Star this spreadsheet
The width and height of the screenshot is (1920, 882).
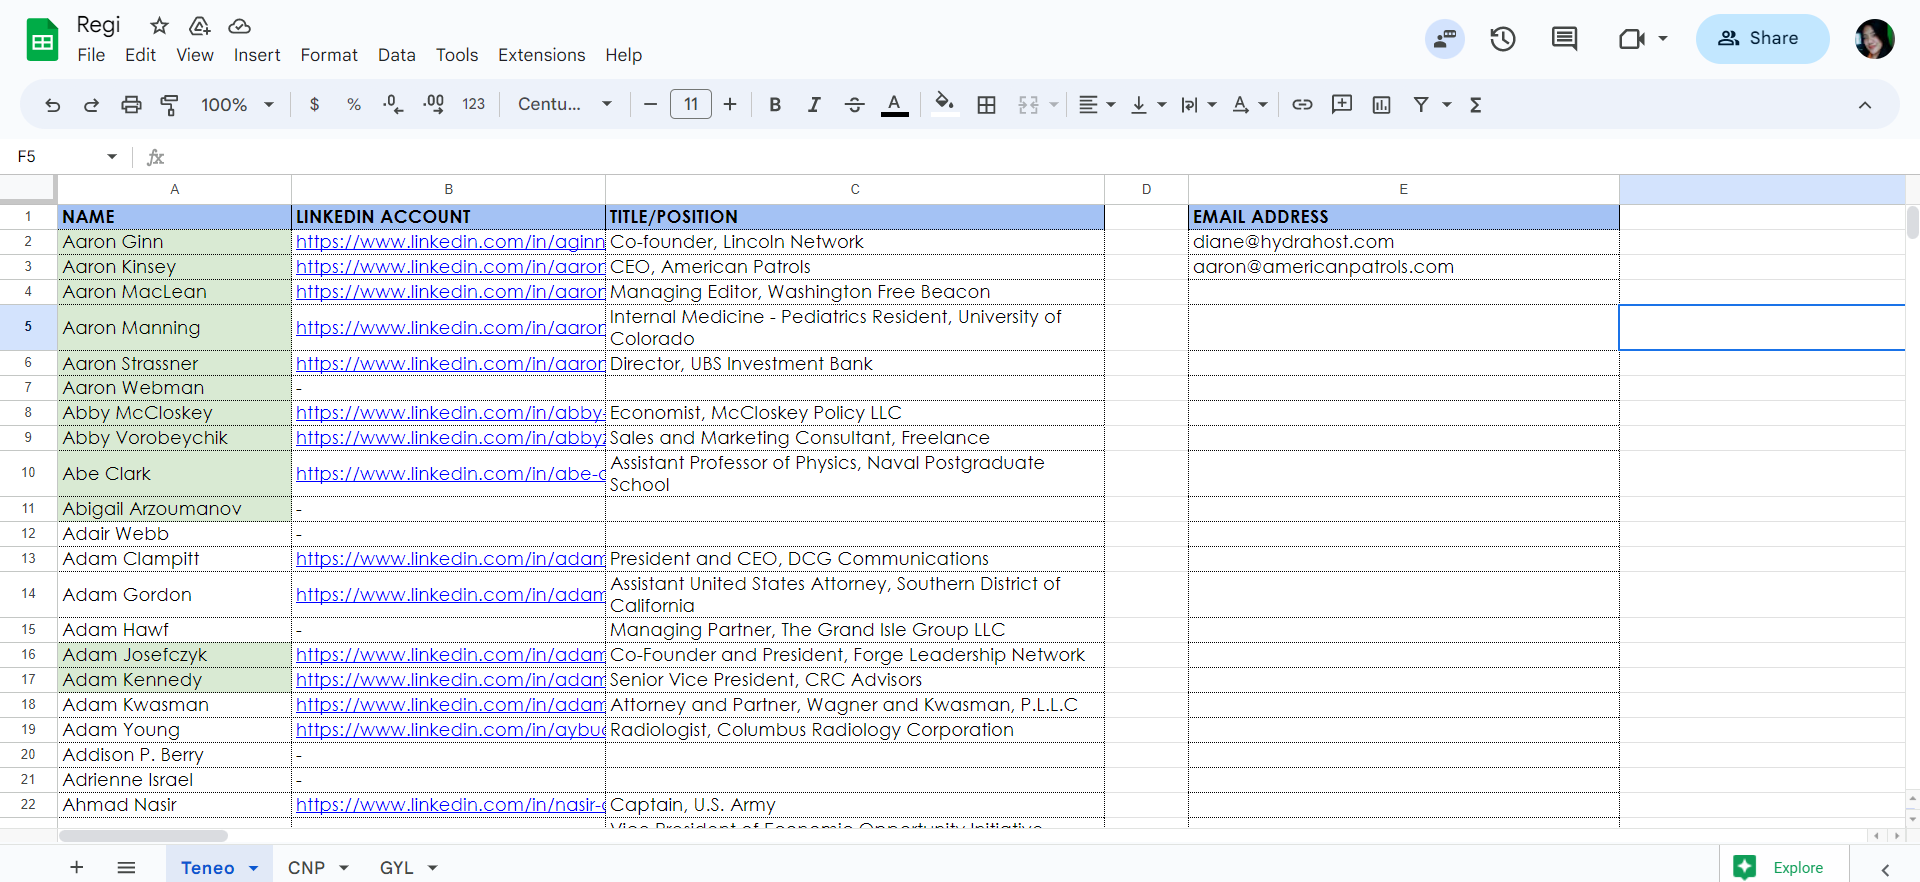[159, 26]
